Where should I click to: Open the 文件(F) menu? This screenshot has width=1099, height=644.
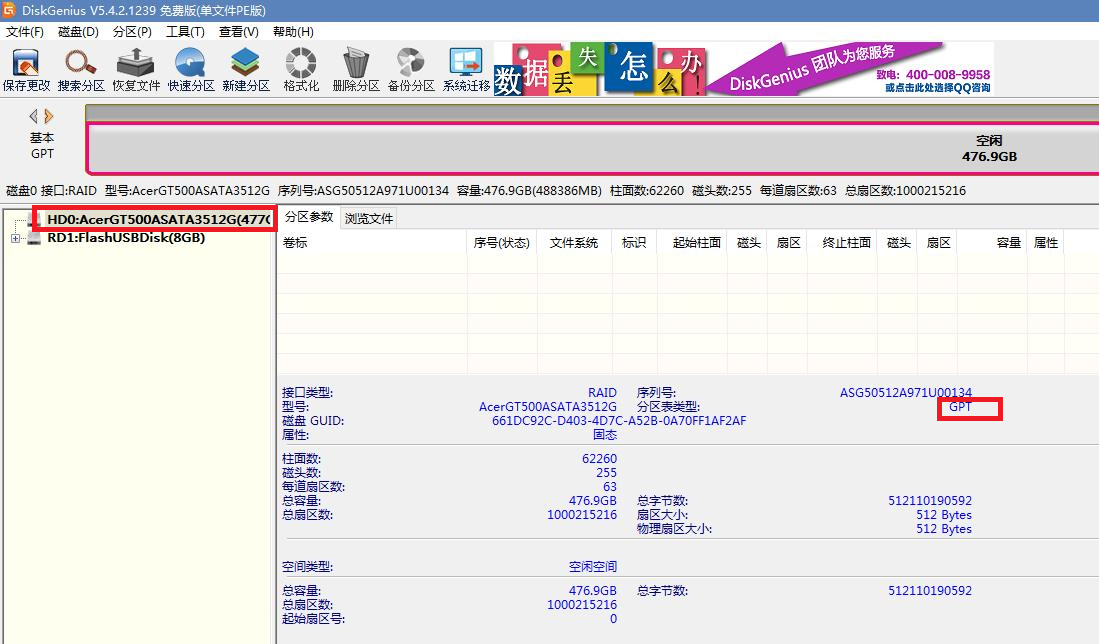[x=25, y=32]
